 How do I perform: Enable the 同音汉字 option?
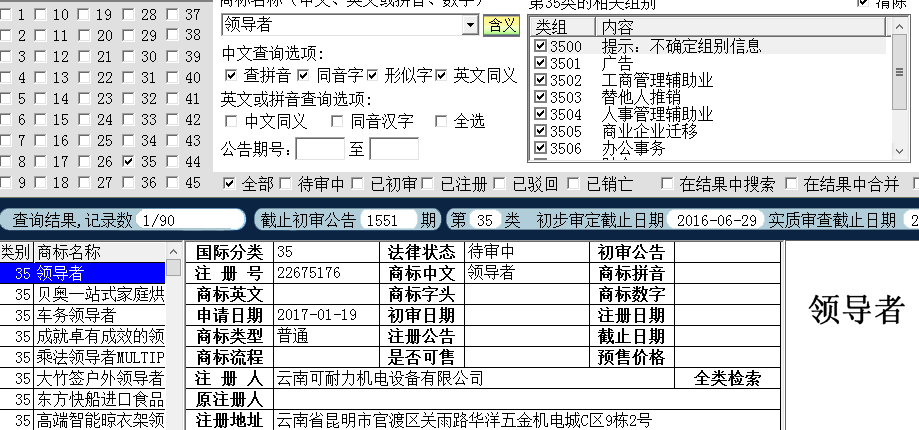point(337,121)
